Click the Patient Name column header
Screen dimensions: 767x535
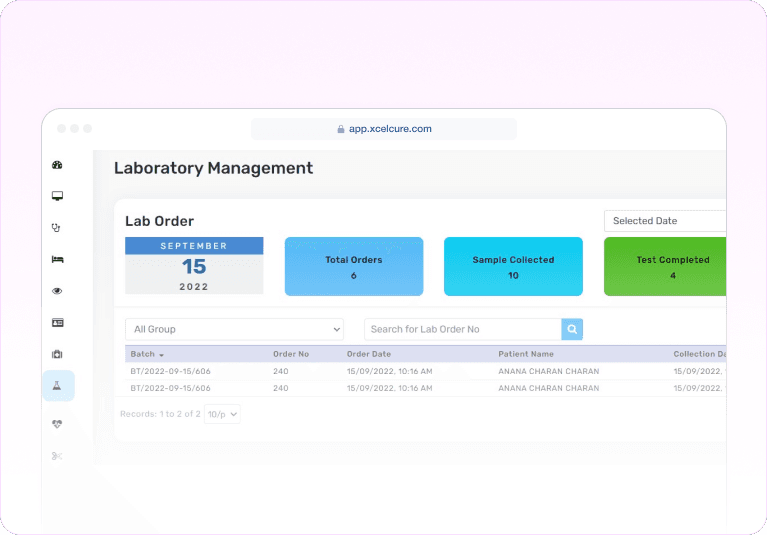point(526,354)
